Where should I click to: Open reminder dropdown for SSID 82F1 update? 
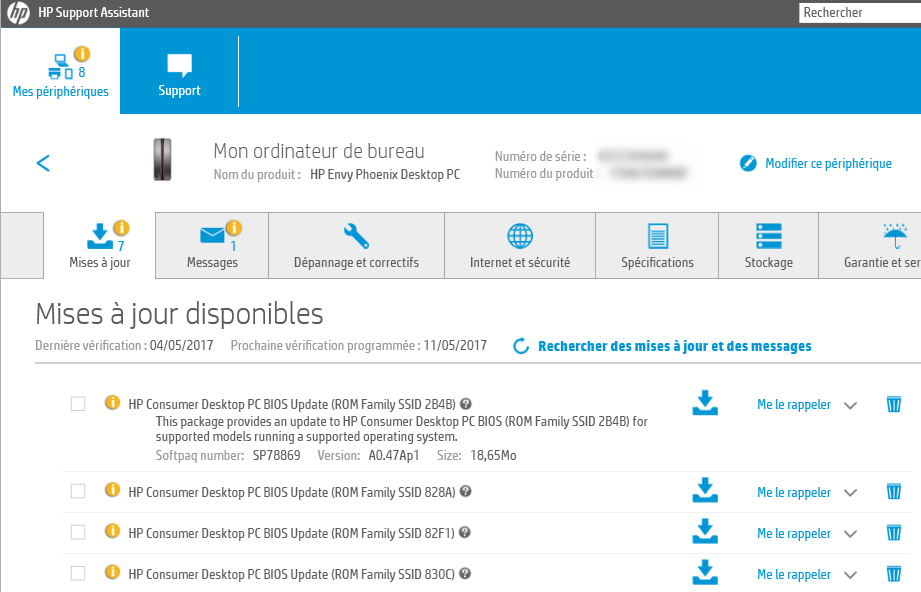[850, 534]
